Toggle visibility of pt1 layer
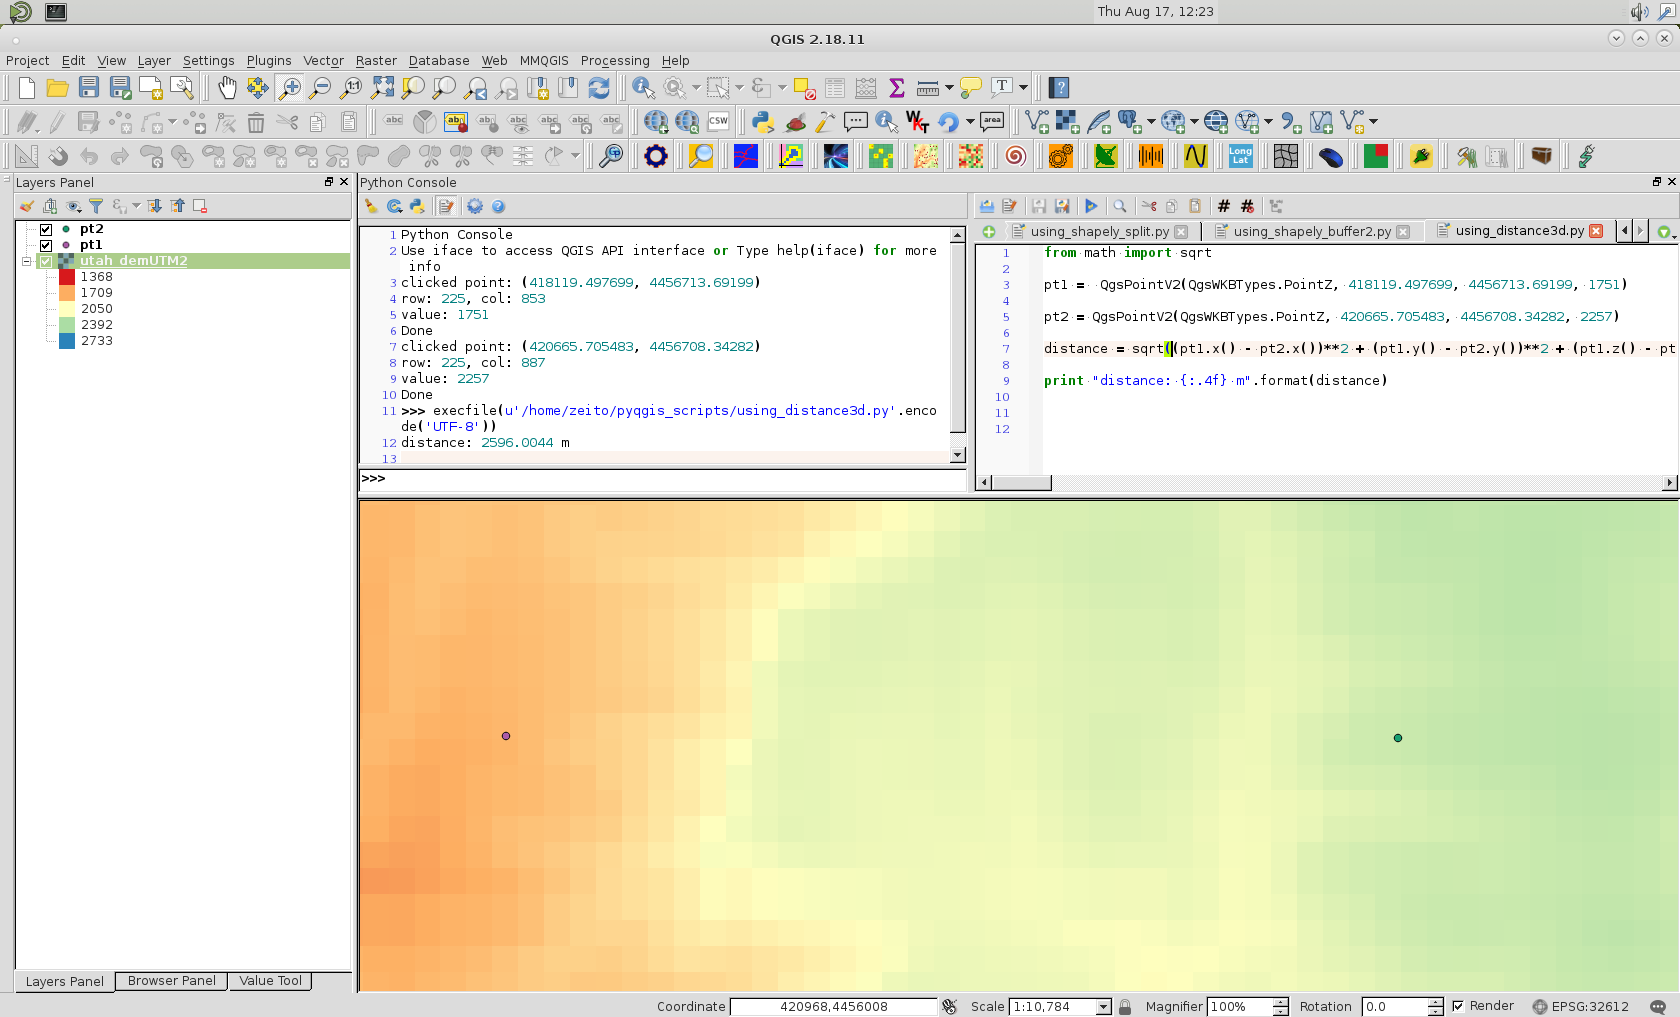 (x=46, y=245)
